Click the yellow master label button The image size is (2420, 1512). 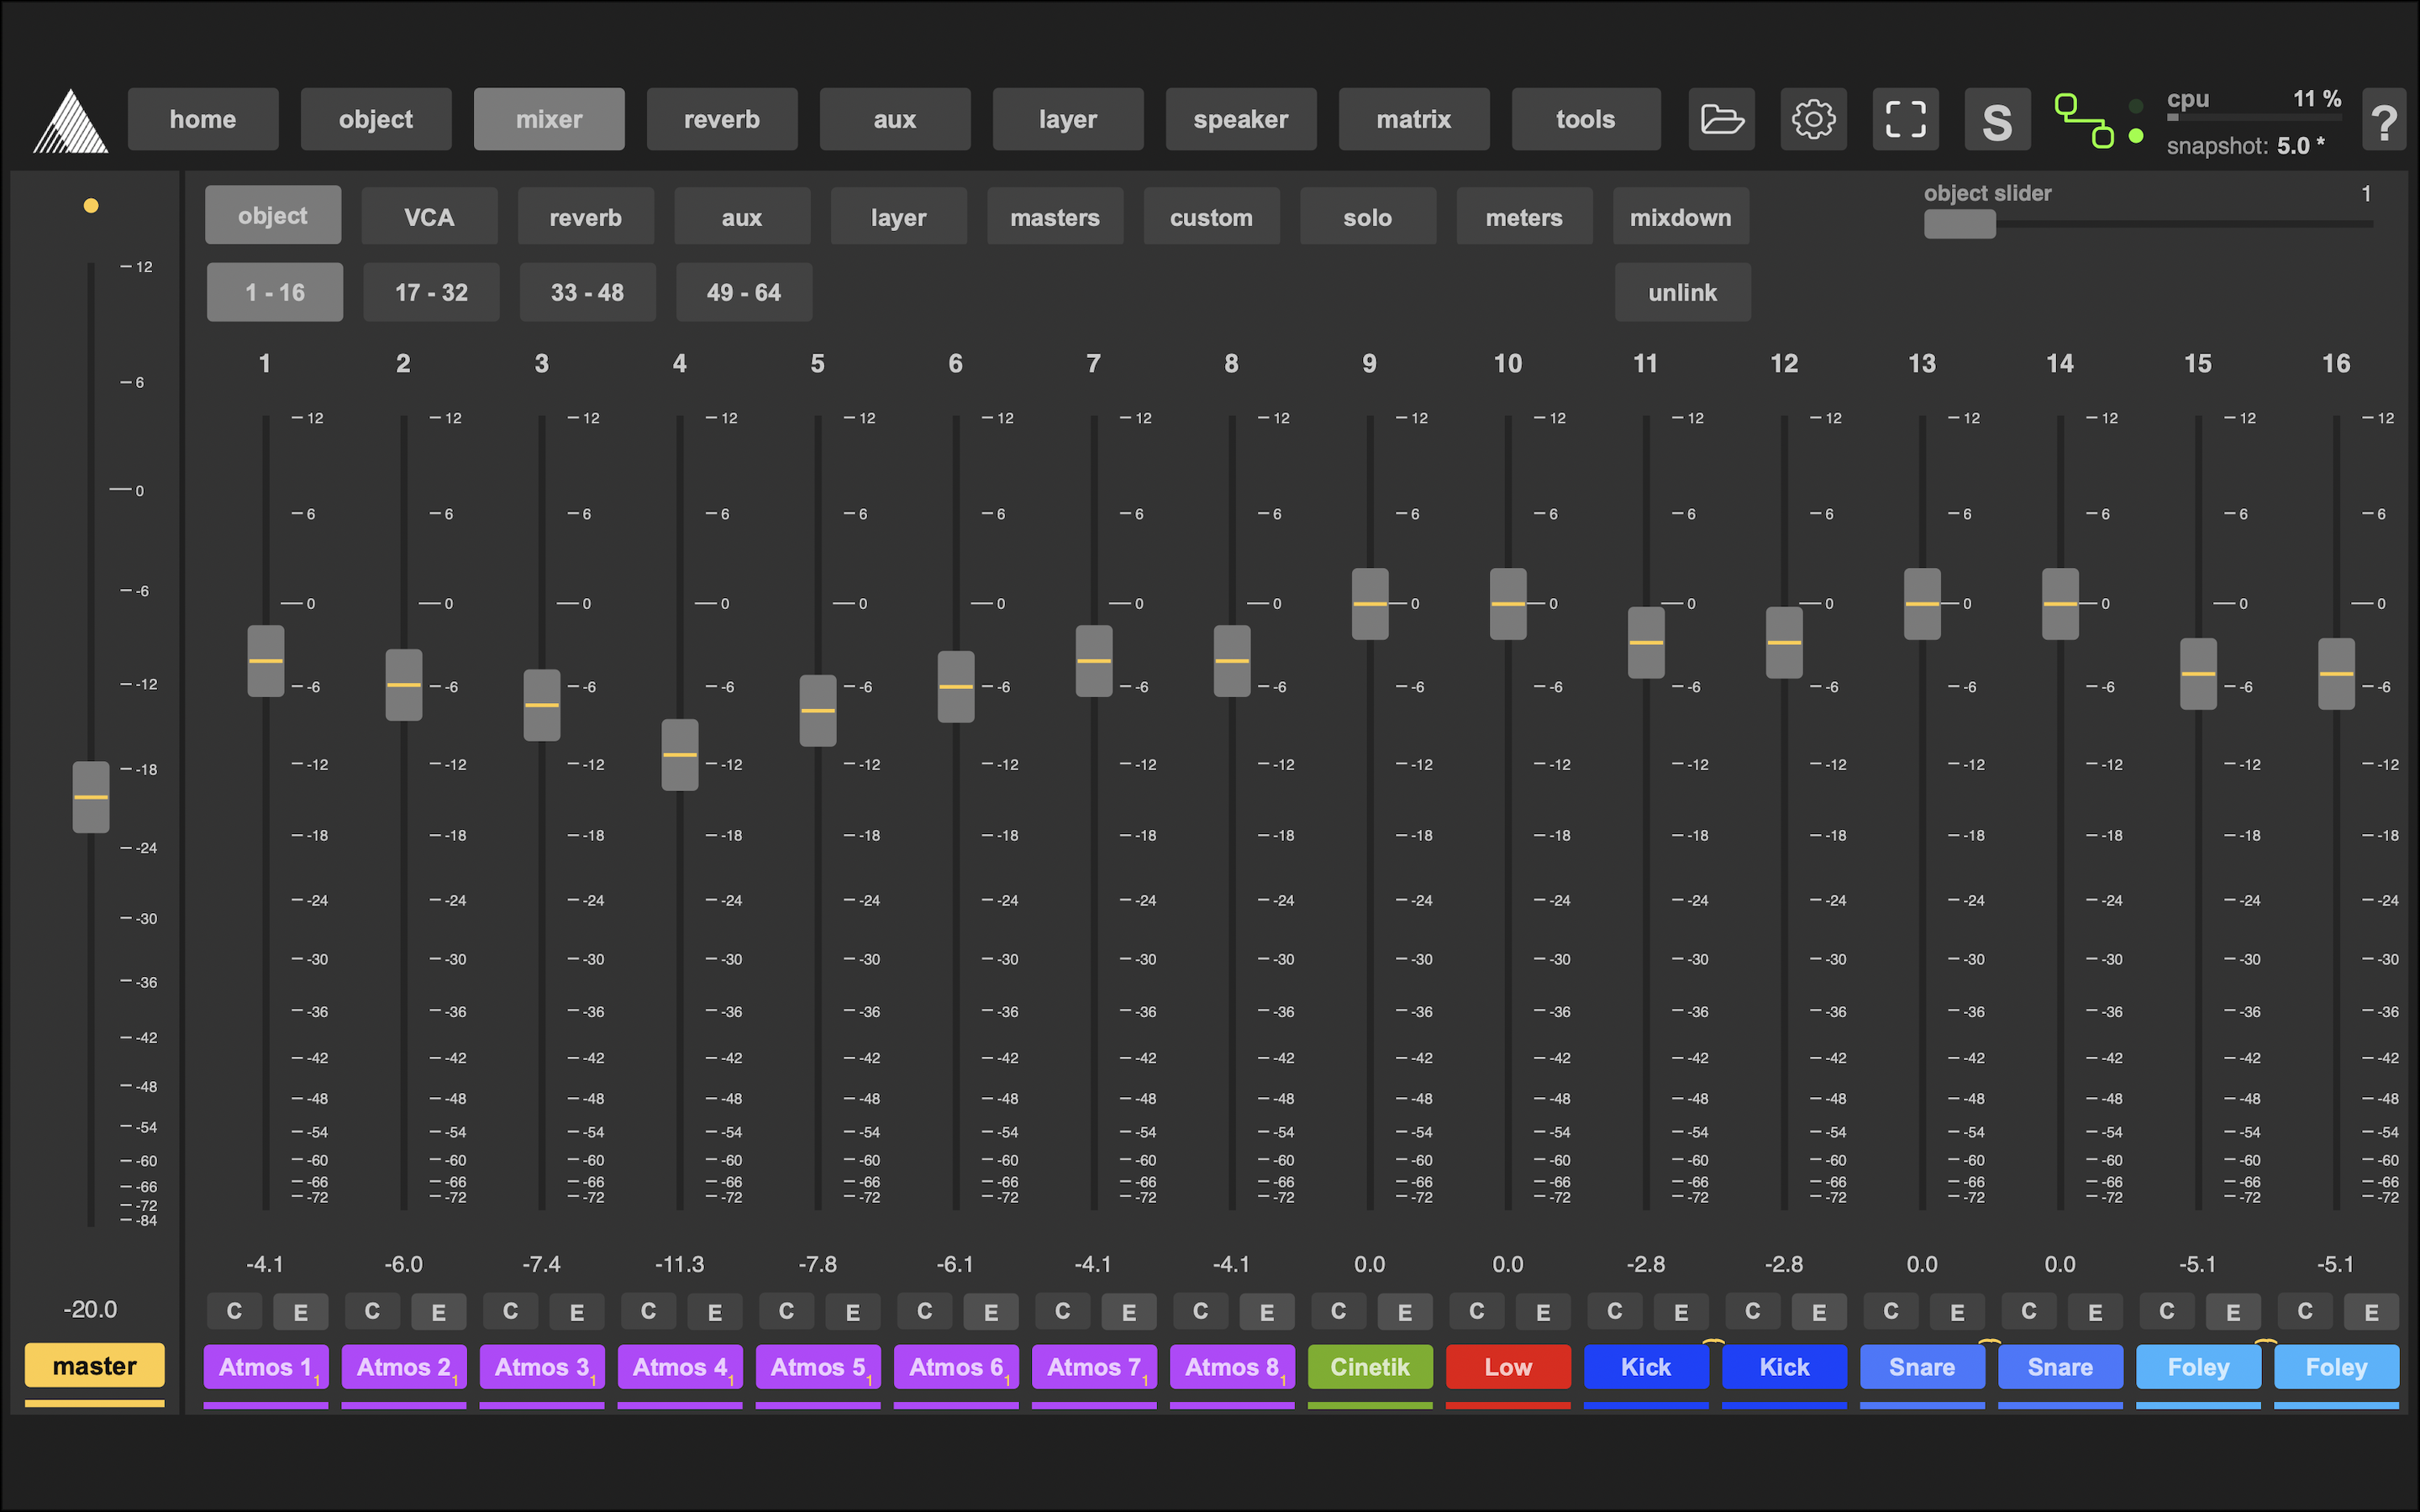pyautogui.click(x=95, y=1366)
